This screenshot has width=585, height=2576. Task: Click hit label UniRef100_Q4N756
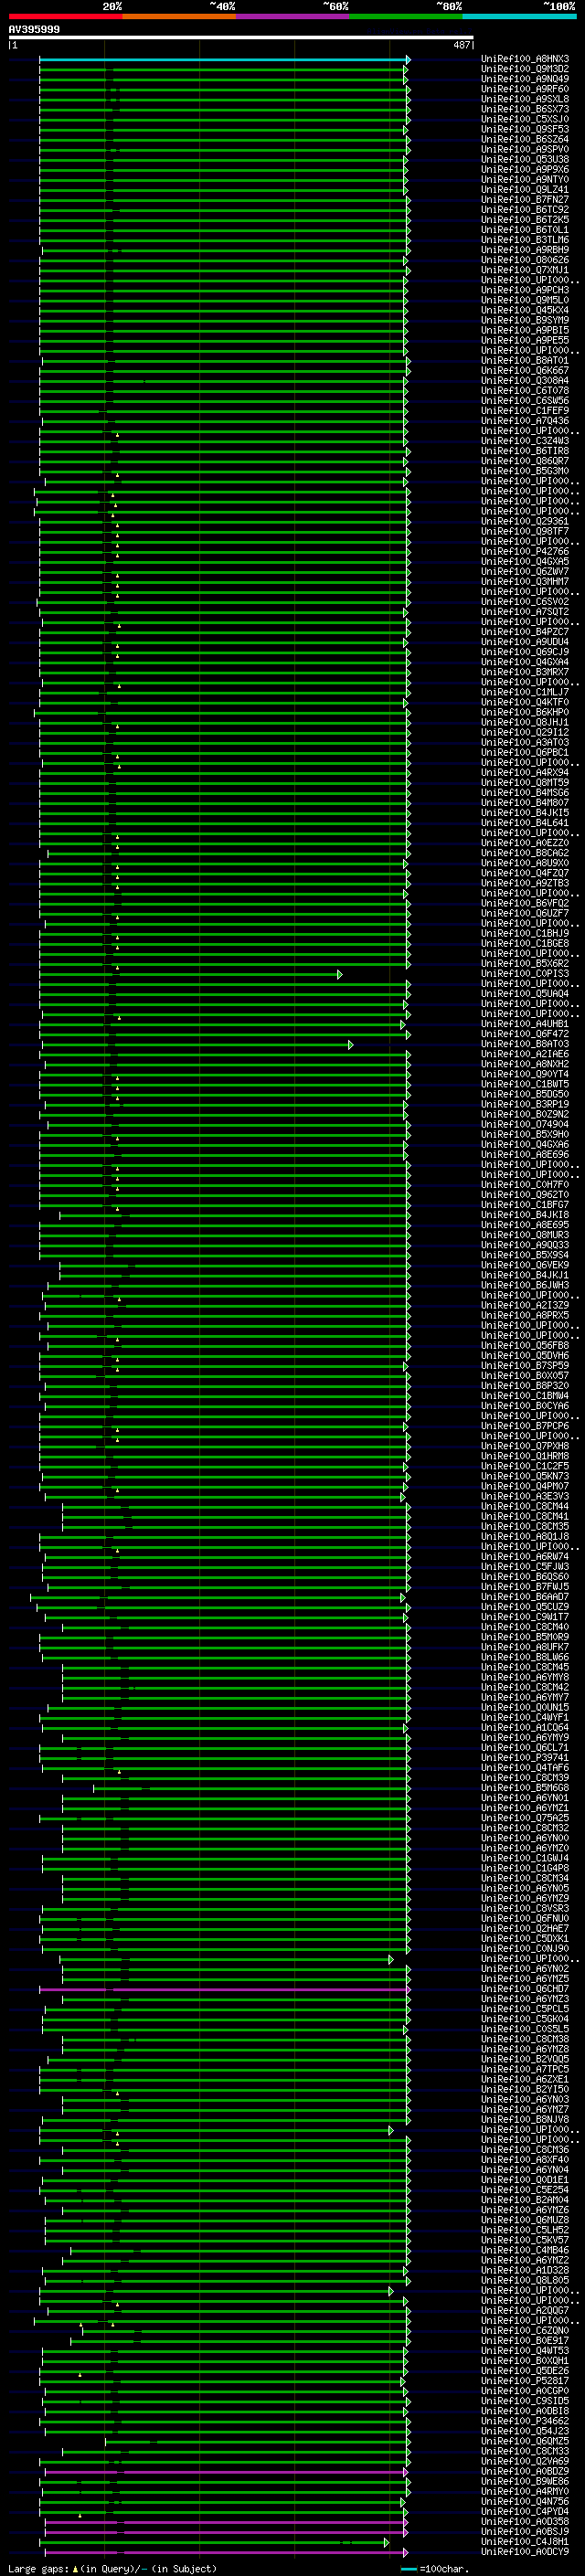pos(525,2502)
